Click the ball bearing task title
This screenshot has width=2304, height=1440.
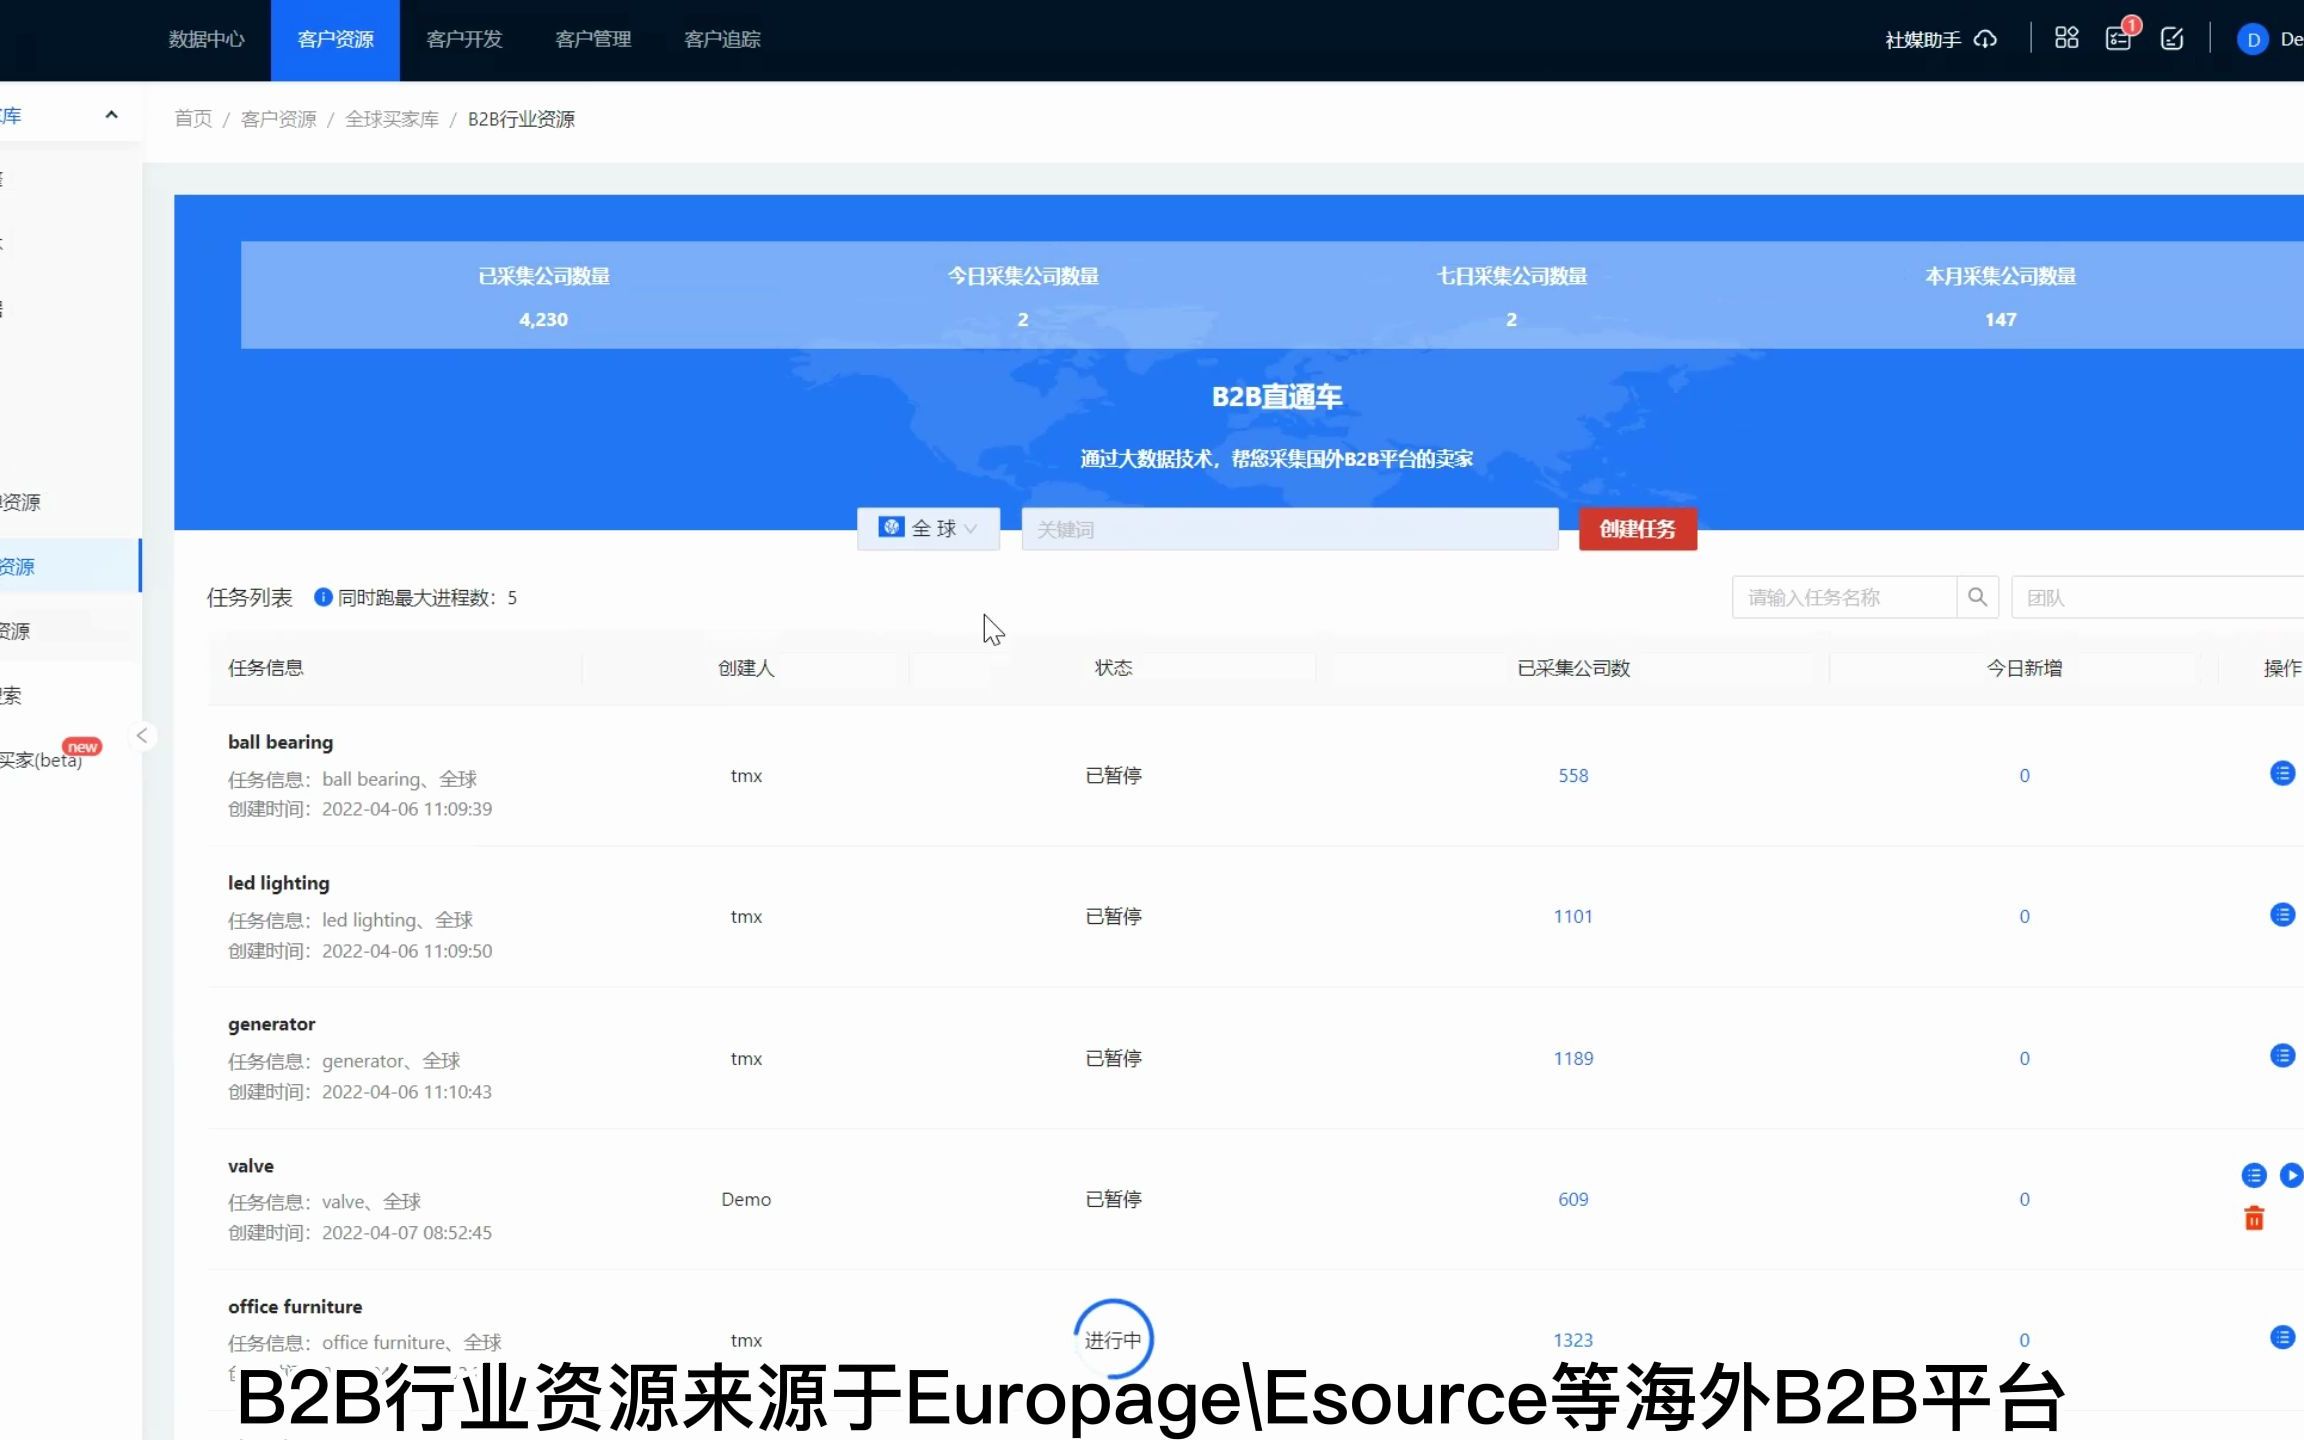280,742
